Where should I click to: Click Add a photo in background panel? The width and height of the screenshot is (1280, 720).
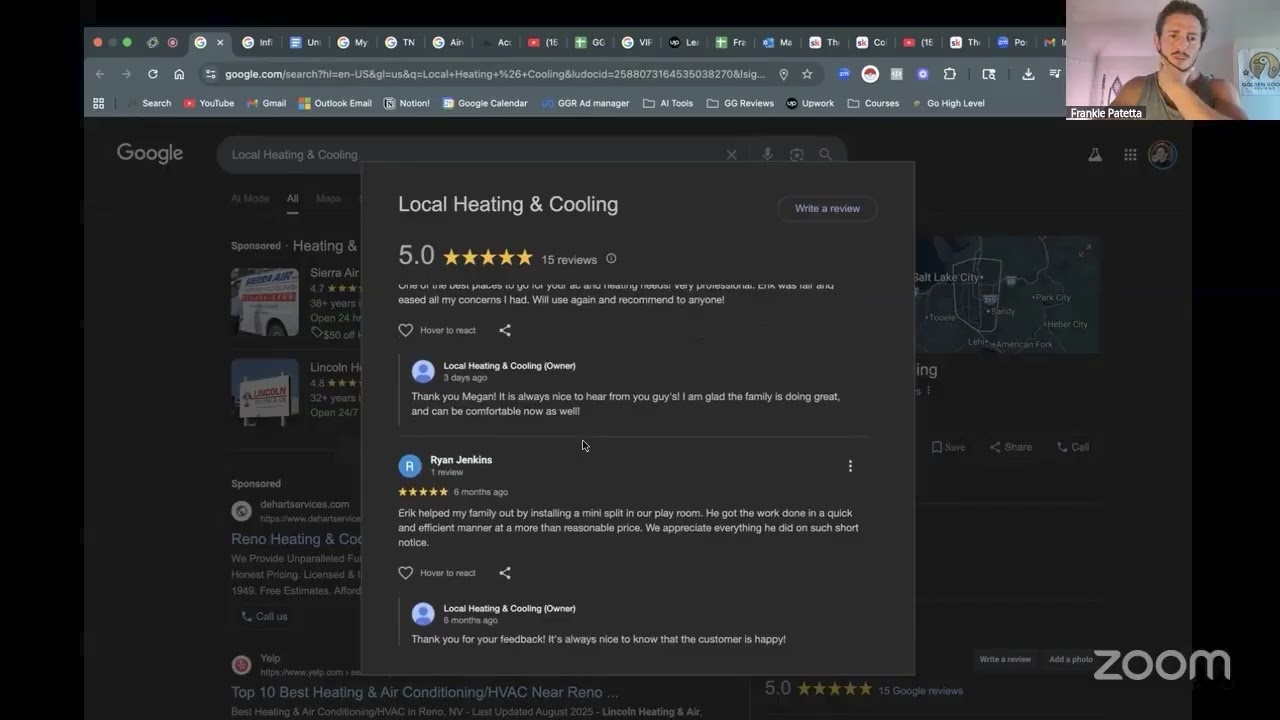(x=1071, y=660)
